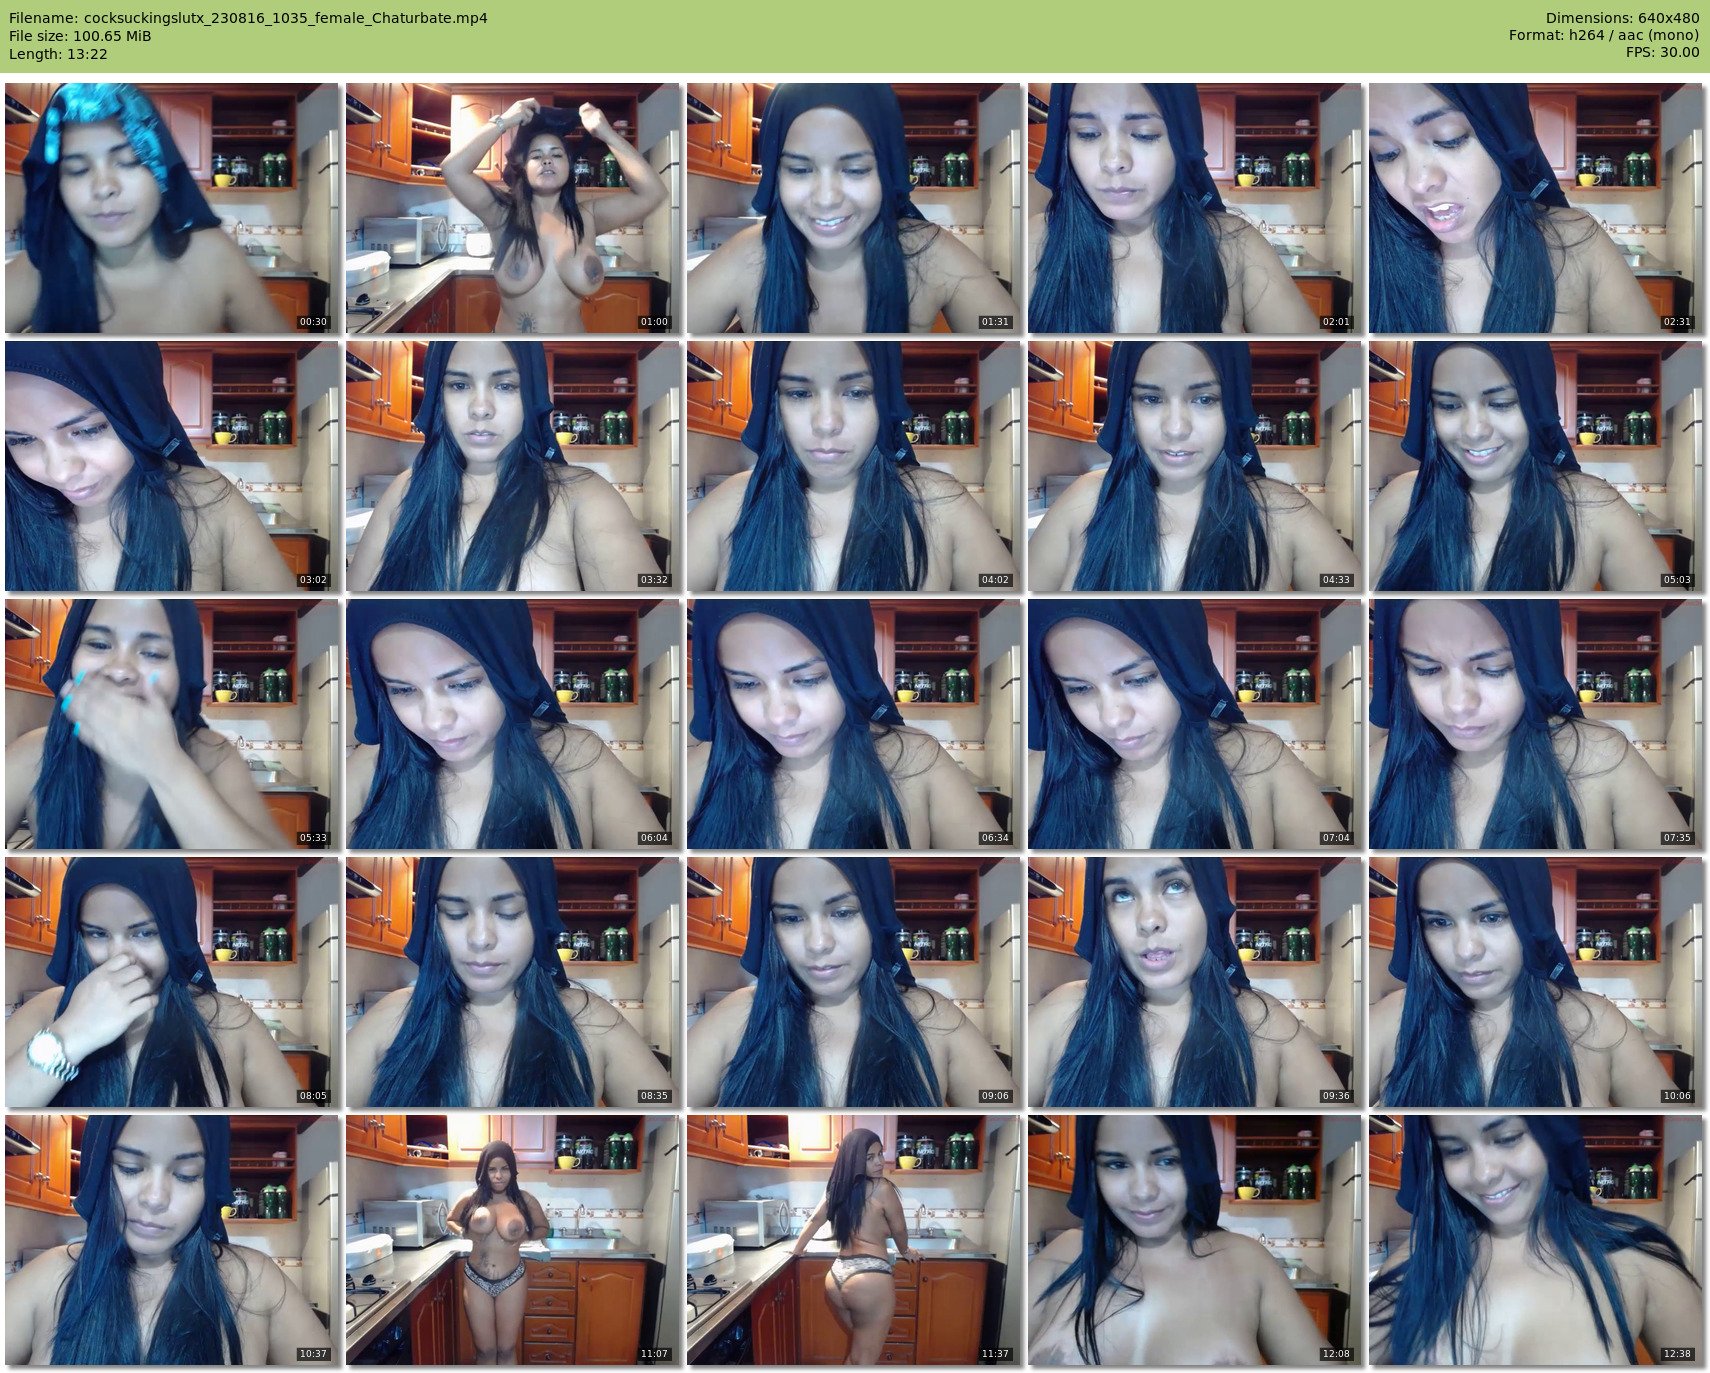Click the 'Dimensions: 640x480' text

click(x=1622, y=18)
